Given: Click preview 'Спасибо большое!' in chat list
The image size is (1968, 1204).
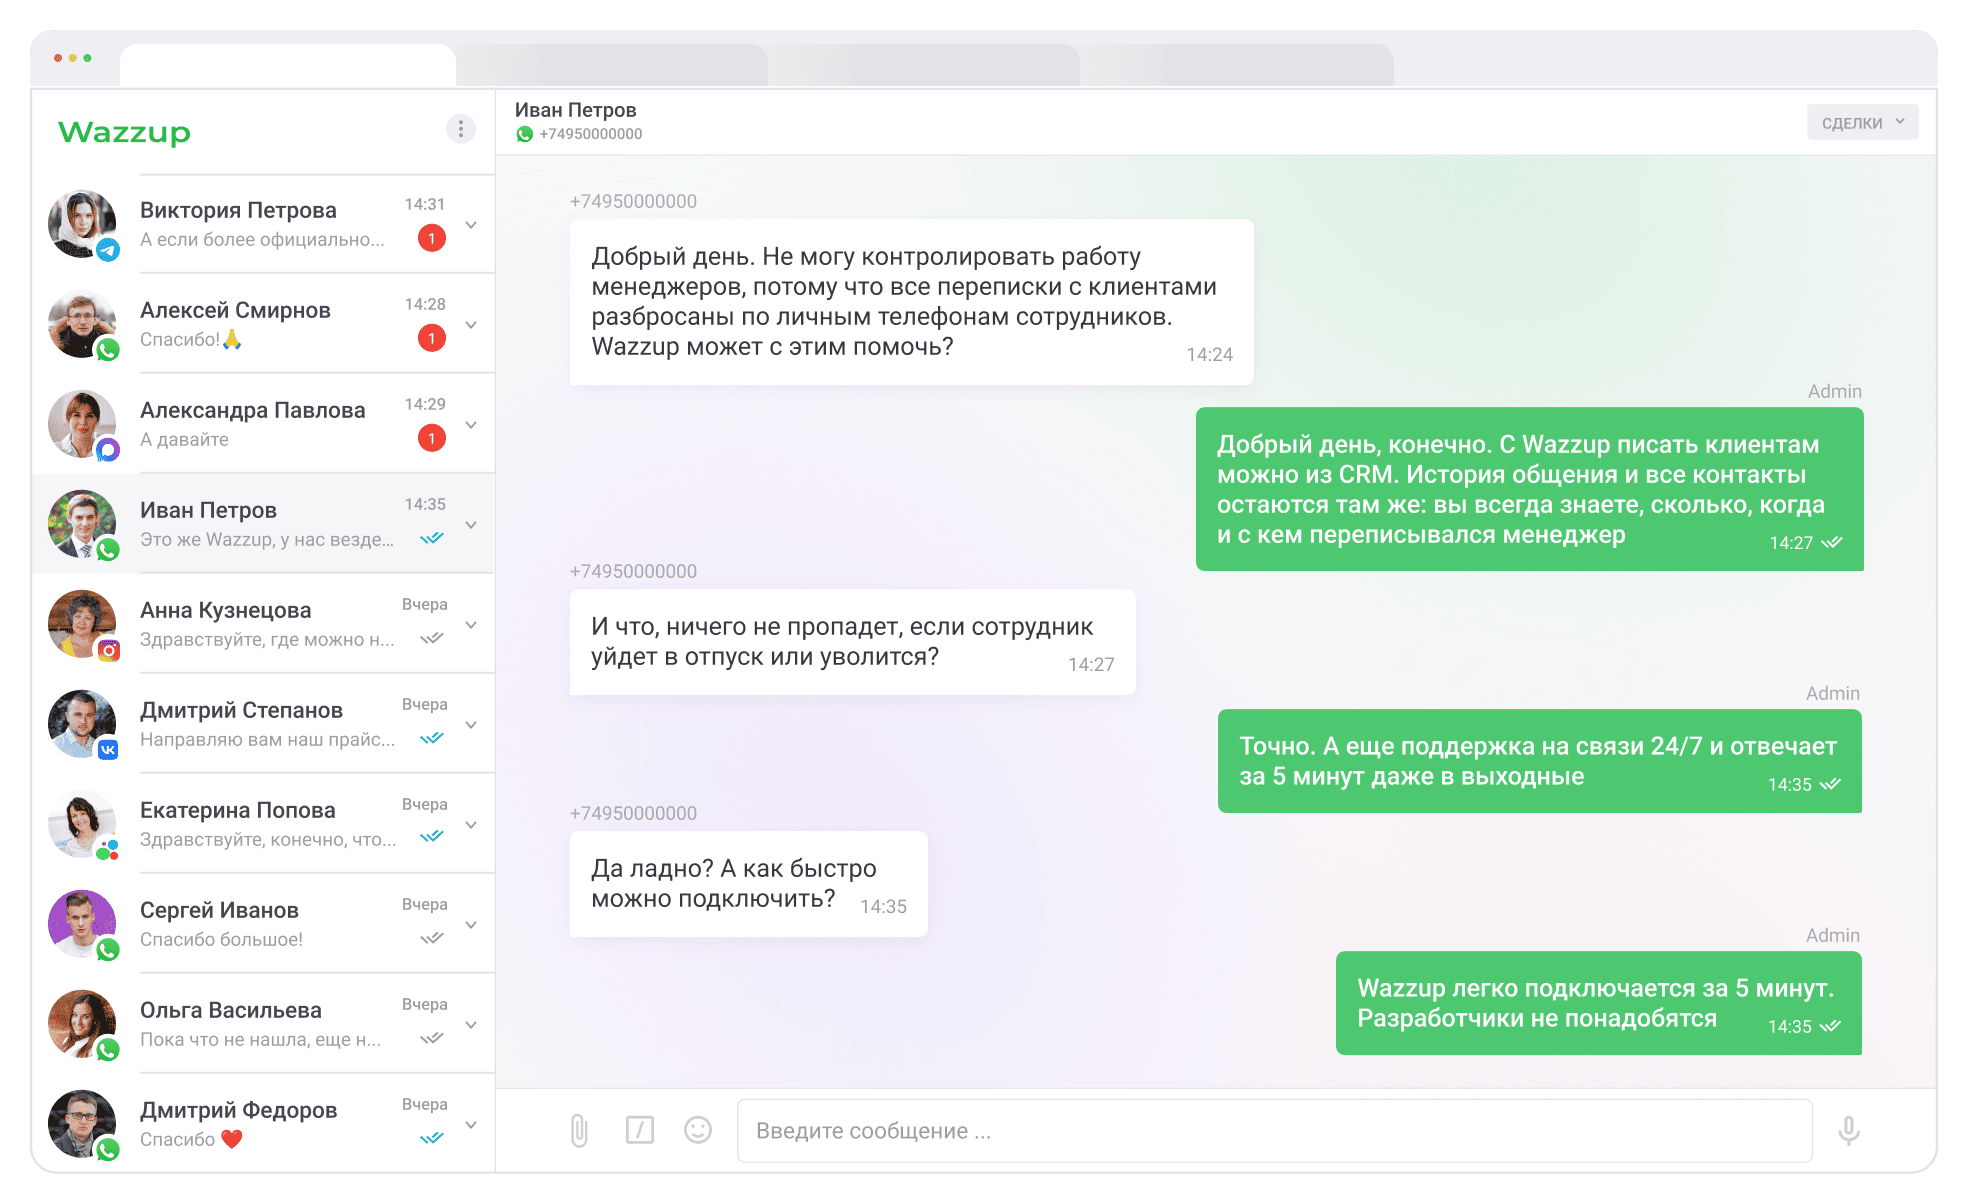Looking at the screenshot, I should click(x=221, y=940).
